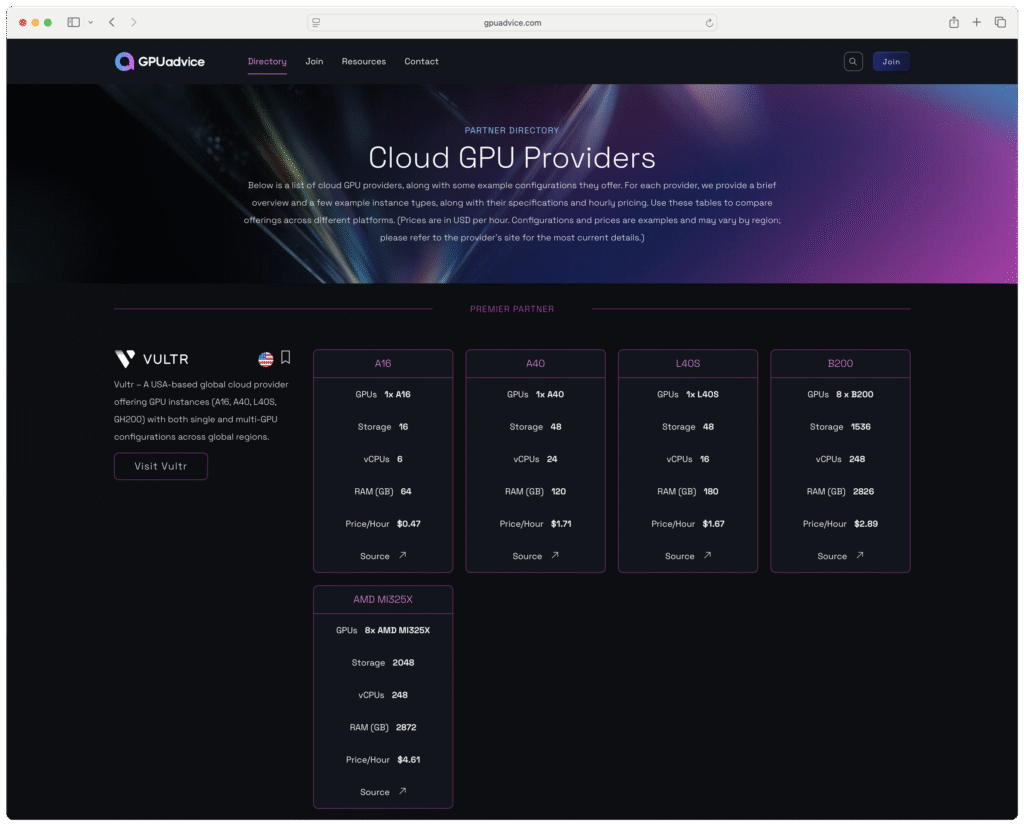Image resolution: width=1024 pixels, height=826 pixels.
Task: Click the PREMIER PARTNER label
Action: pyautogui.click(x=512, y=309)
